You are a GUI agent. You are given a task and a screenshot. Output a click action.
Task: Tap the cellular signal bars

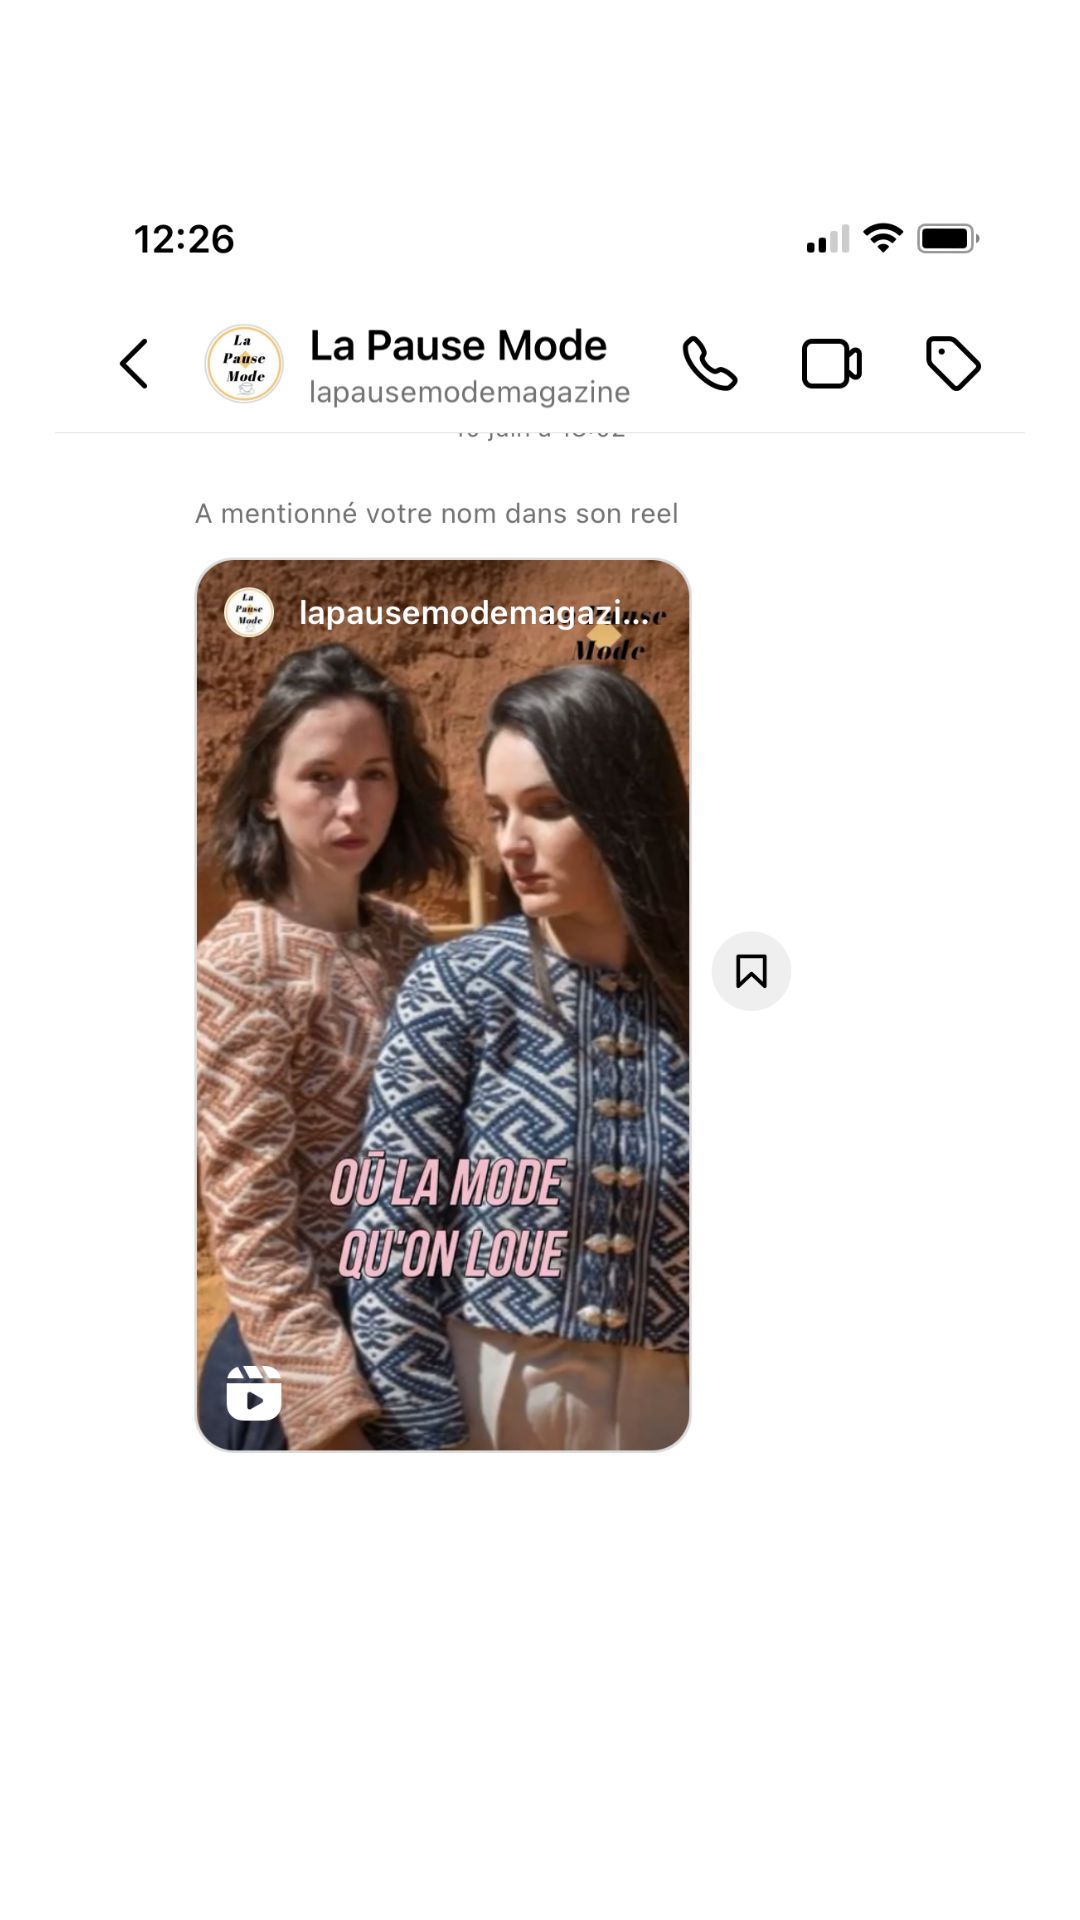(x=828, y=239)
